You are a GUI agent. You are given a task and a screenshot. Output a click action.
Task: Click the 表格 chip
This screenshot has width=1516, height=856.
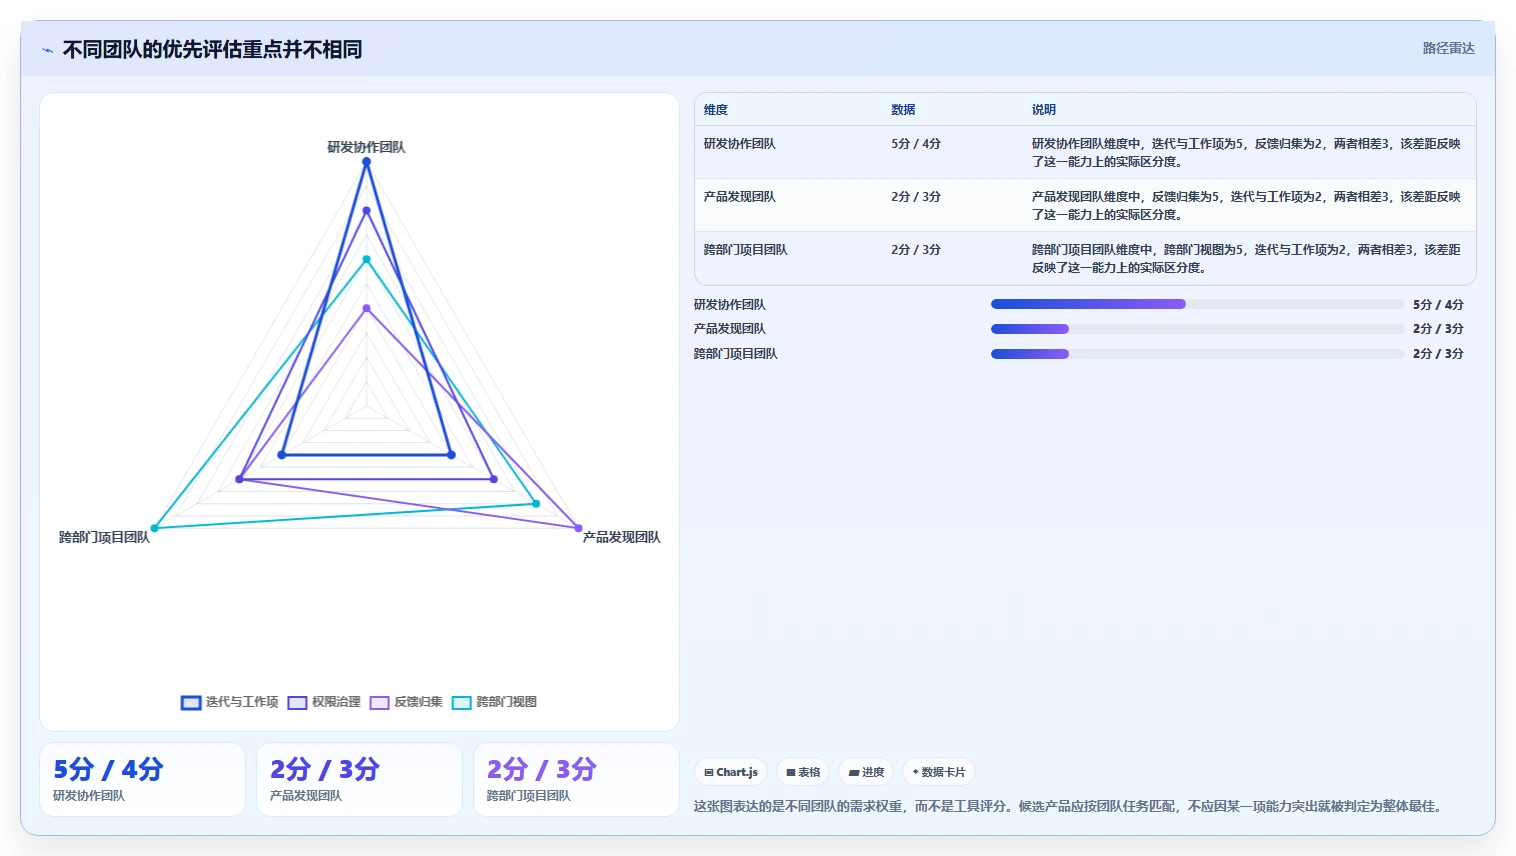803,772
